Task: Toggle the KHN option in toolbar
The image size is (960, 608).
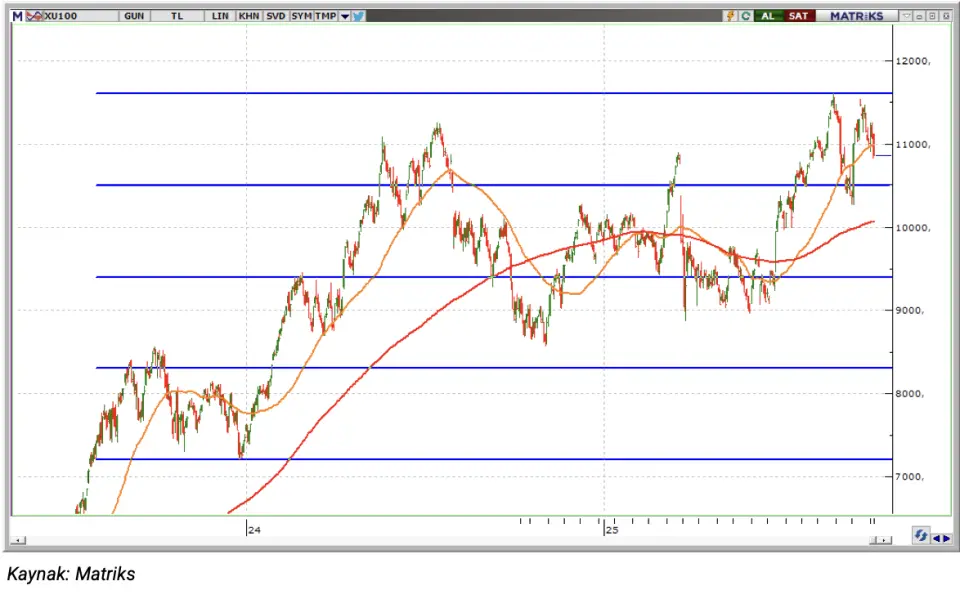Action: [x=249, y=17]
